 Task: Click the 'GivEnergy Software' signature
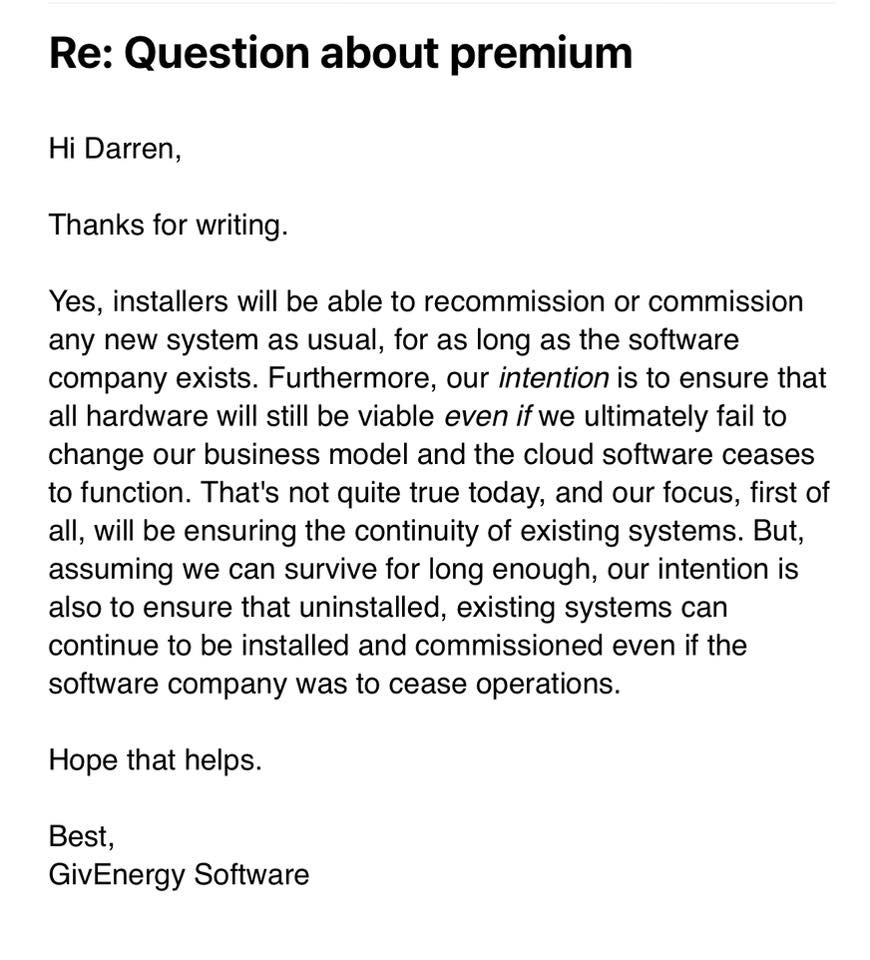click(x=179, y=874)
